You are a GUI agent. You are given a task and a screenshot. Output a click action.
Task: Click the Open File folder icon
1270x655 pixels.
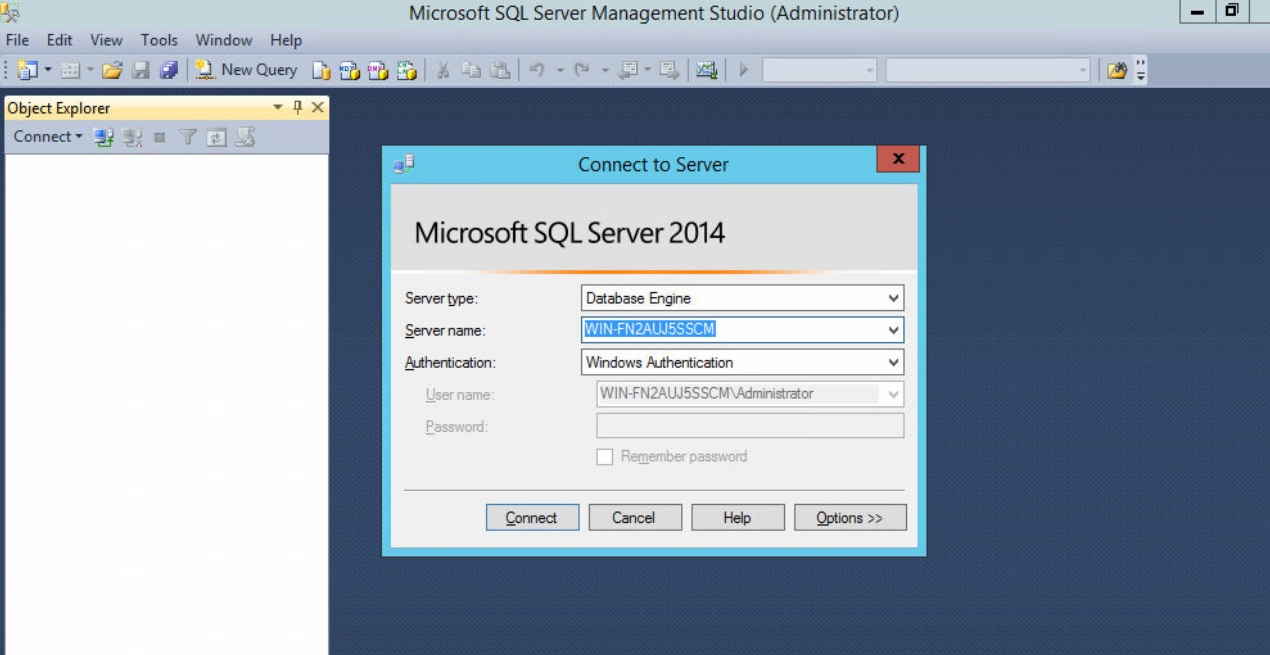point(112,70)
